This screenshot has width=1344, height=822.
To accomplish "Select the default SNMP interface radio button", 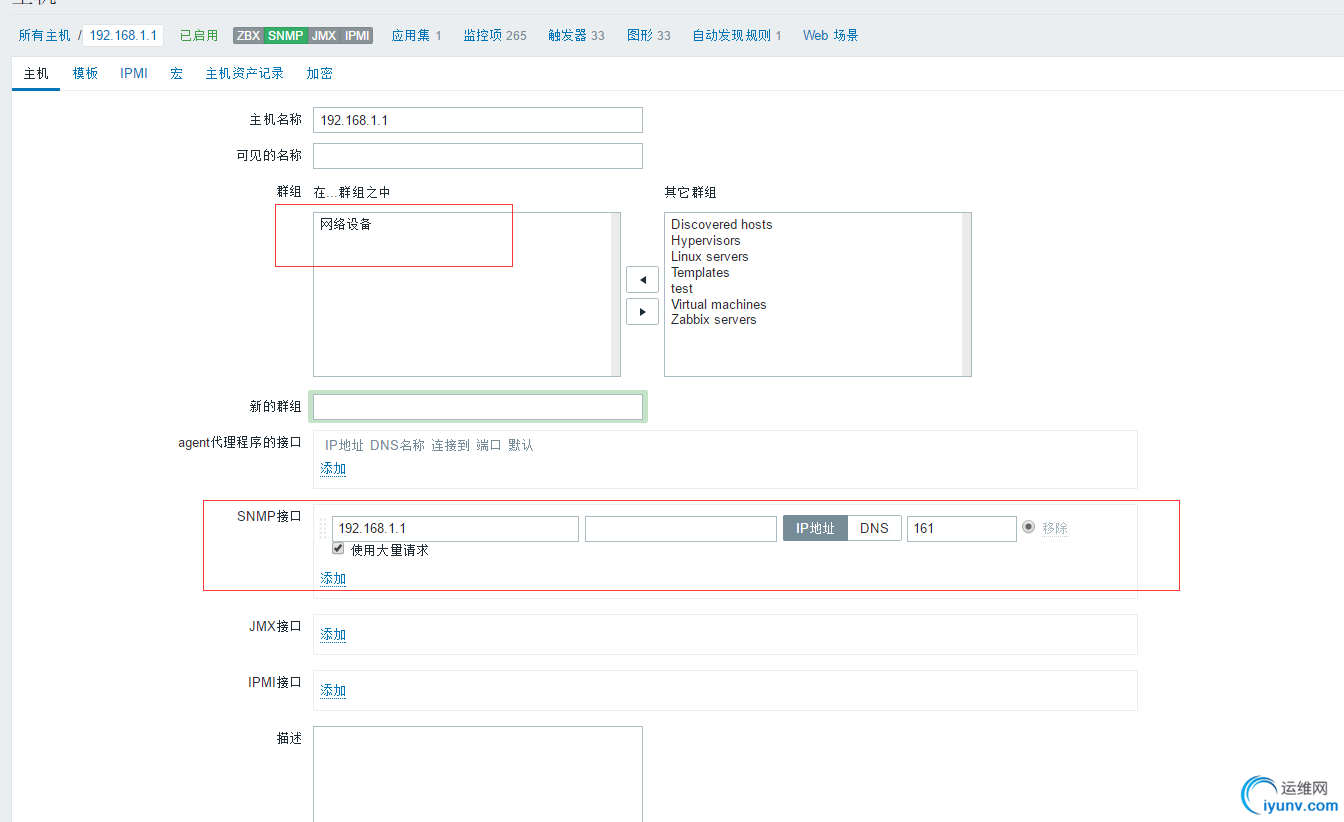I will point(1028,527).
